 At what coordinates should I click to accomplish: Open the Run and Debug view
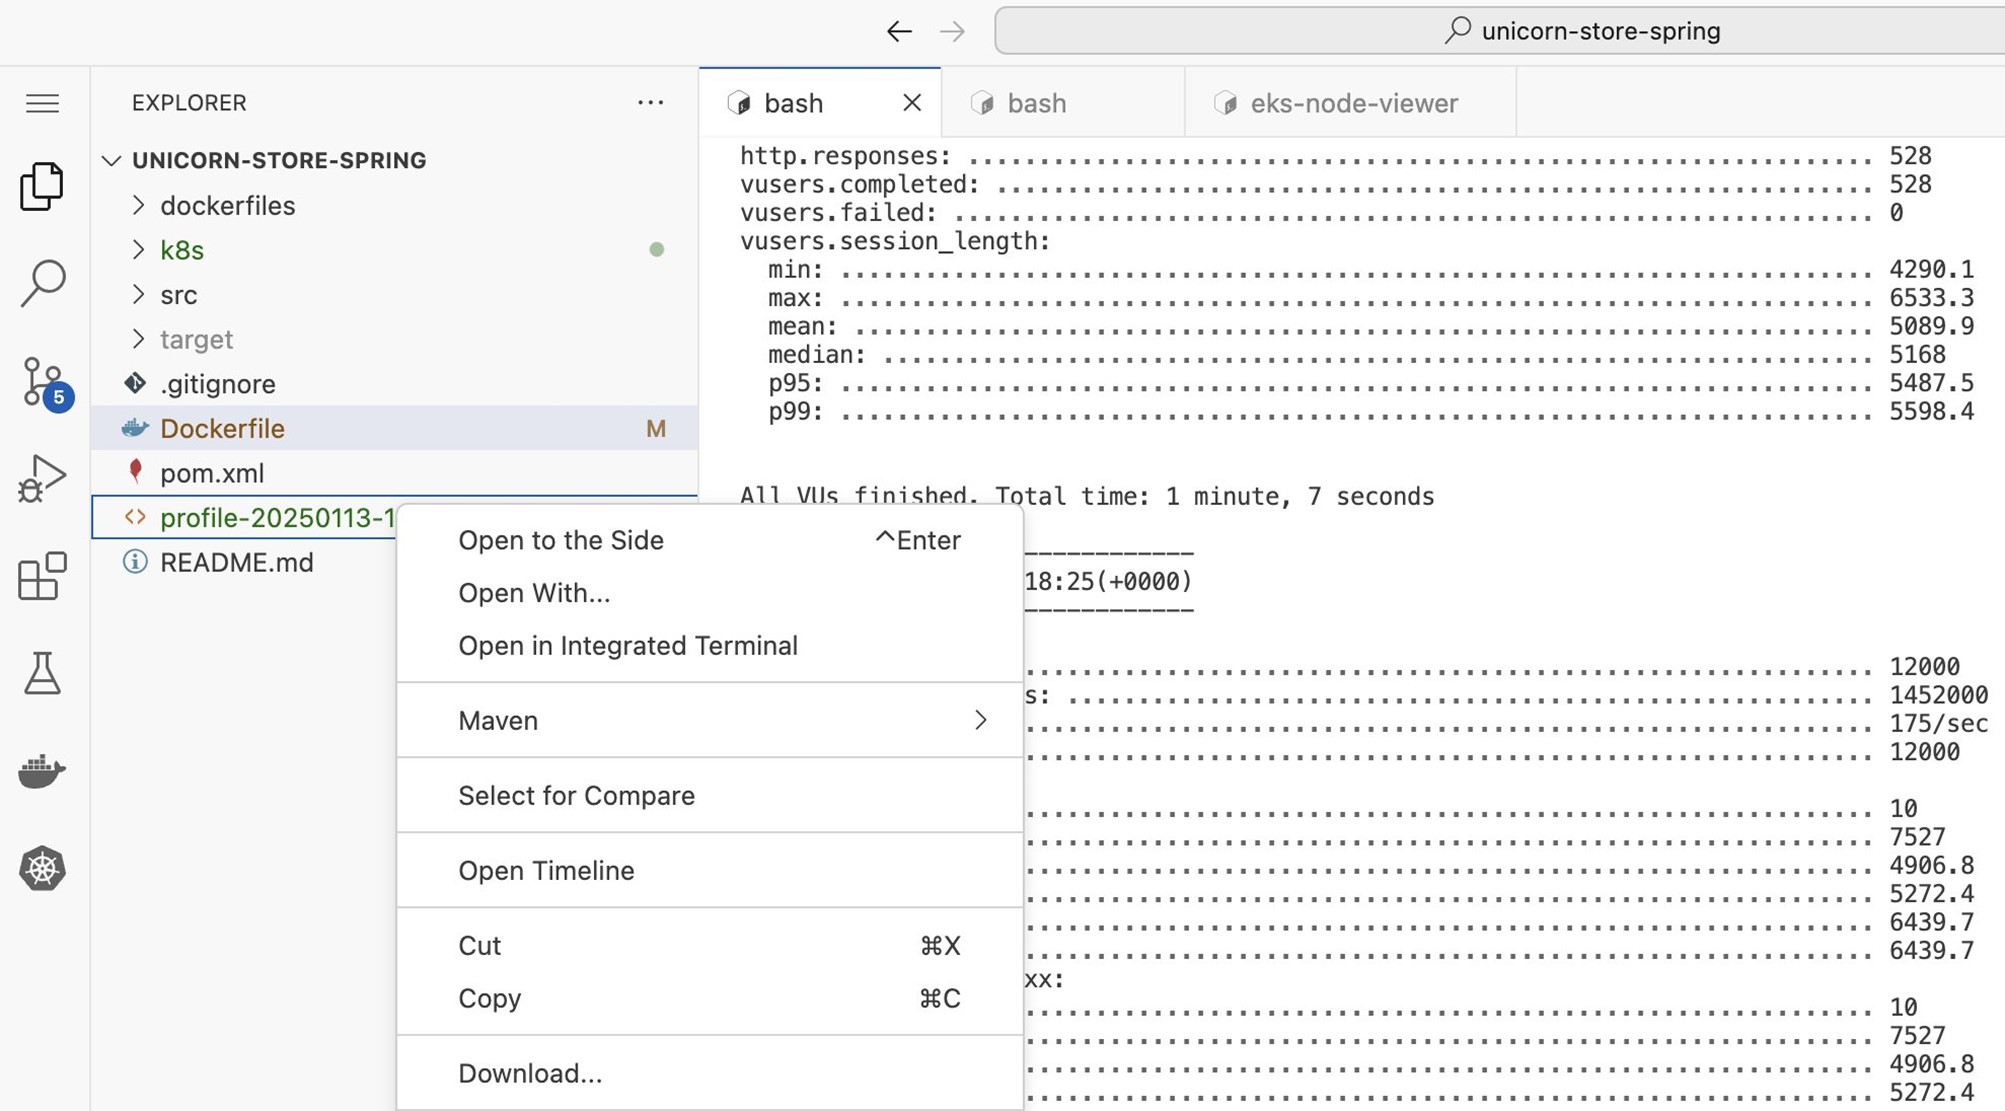(42, 478)
